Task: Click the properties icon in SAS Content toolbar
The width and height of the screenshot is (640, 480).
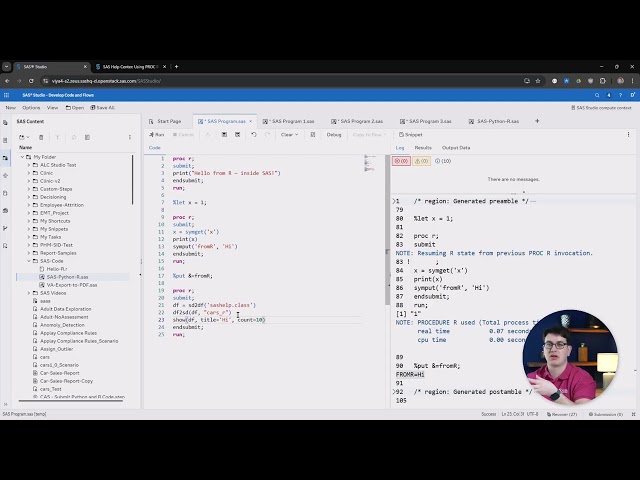Action: click(87, 138)
